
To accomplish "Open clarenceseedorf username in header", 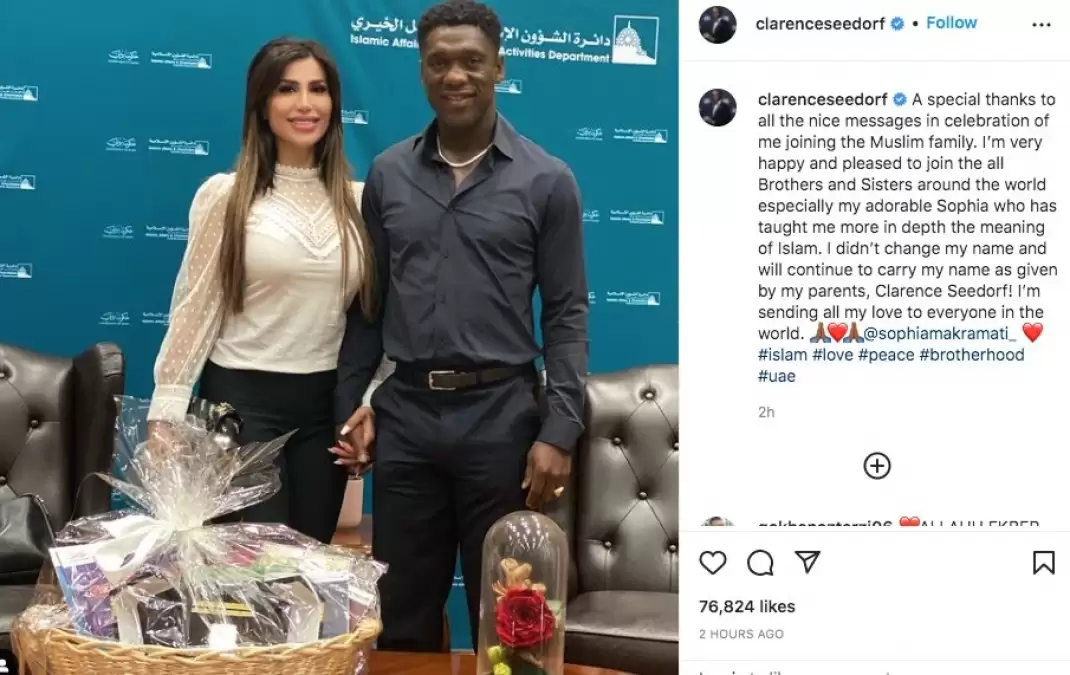I will (x=820, y=23).
